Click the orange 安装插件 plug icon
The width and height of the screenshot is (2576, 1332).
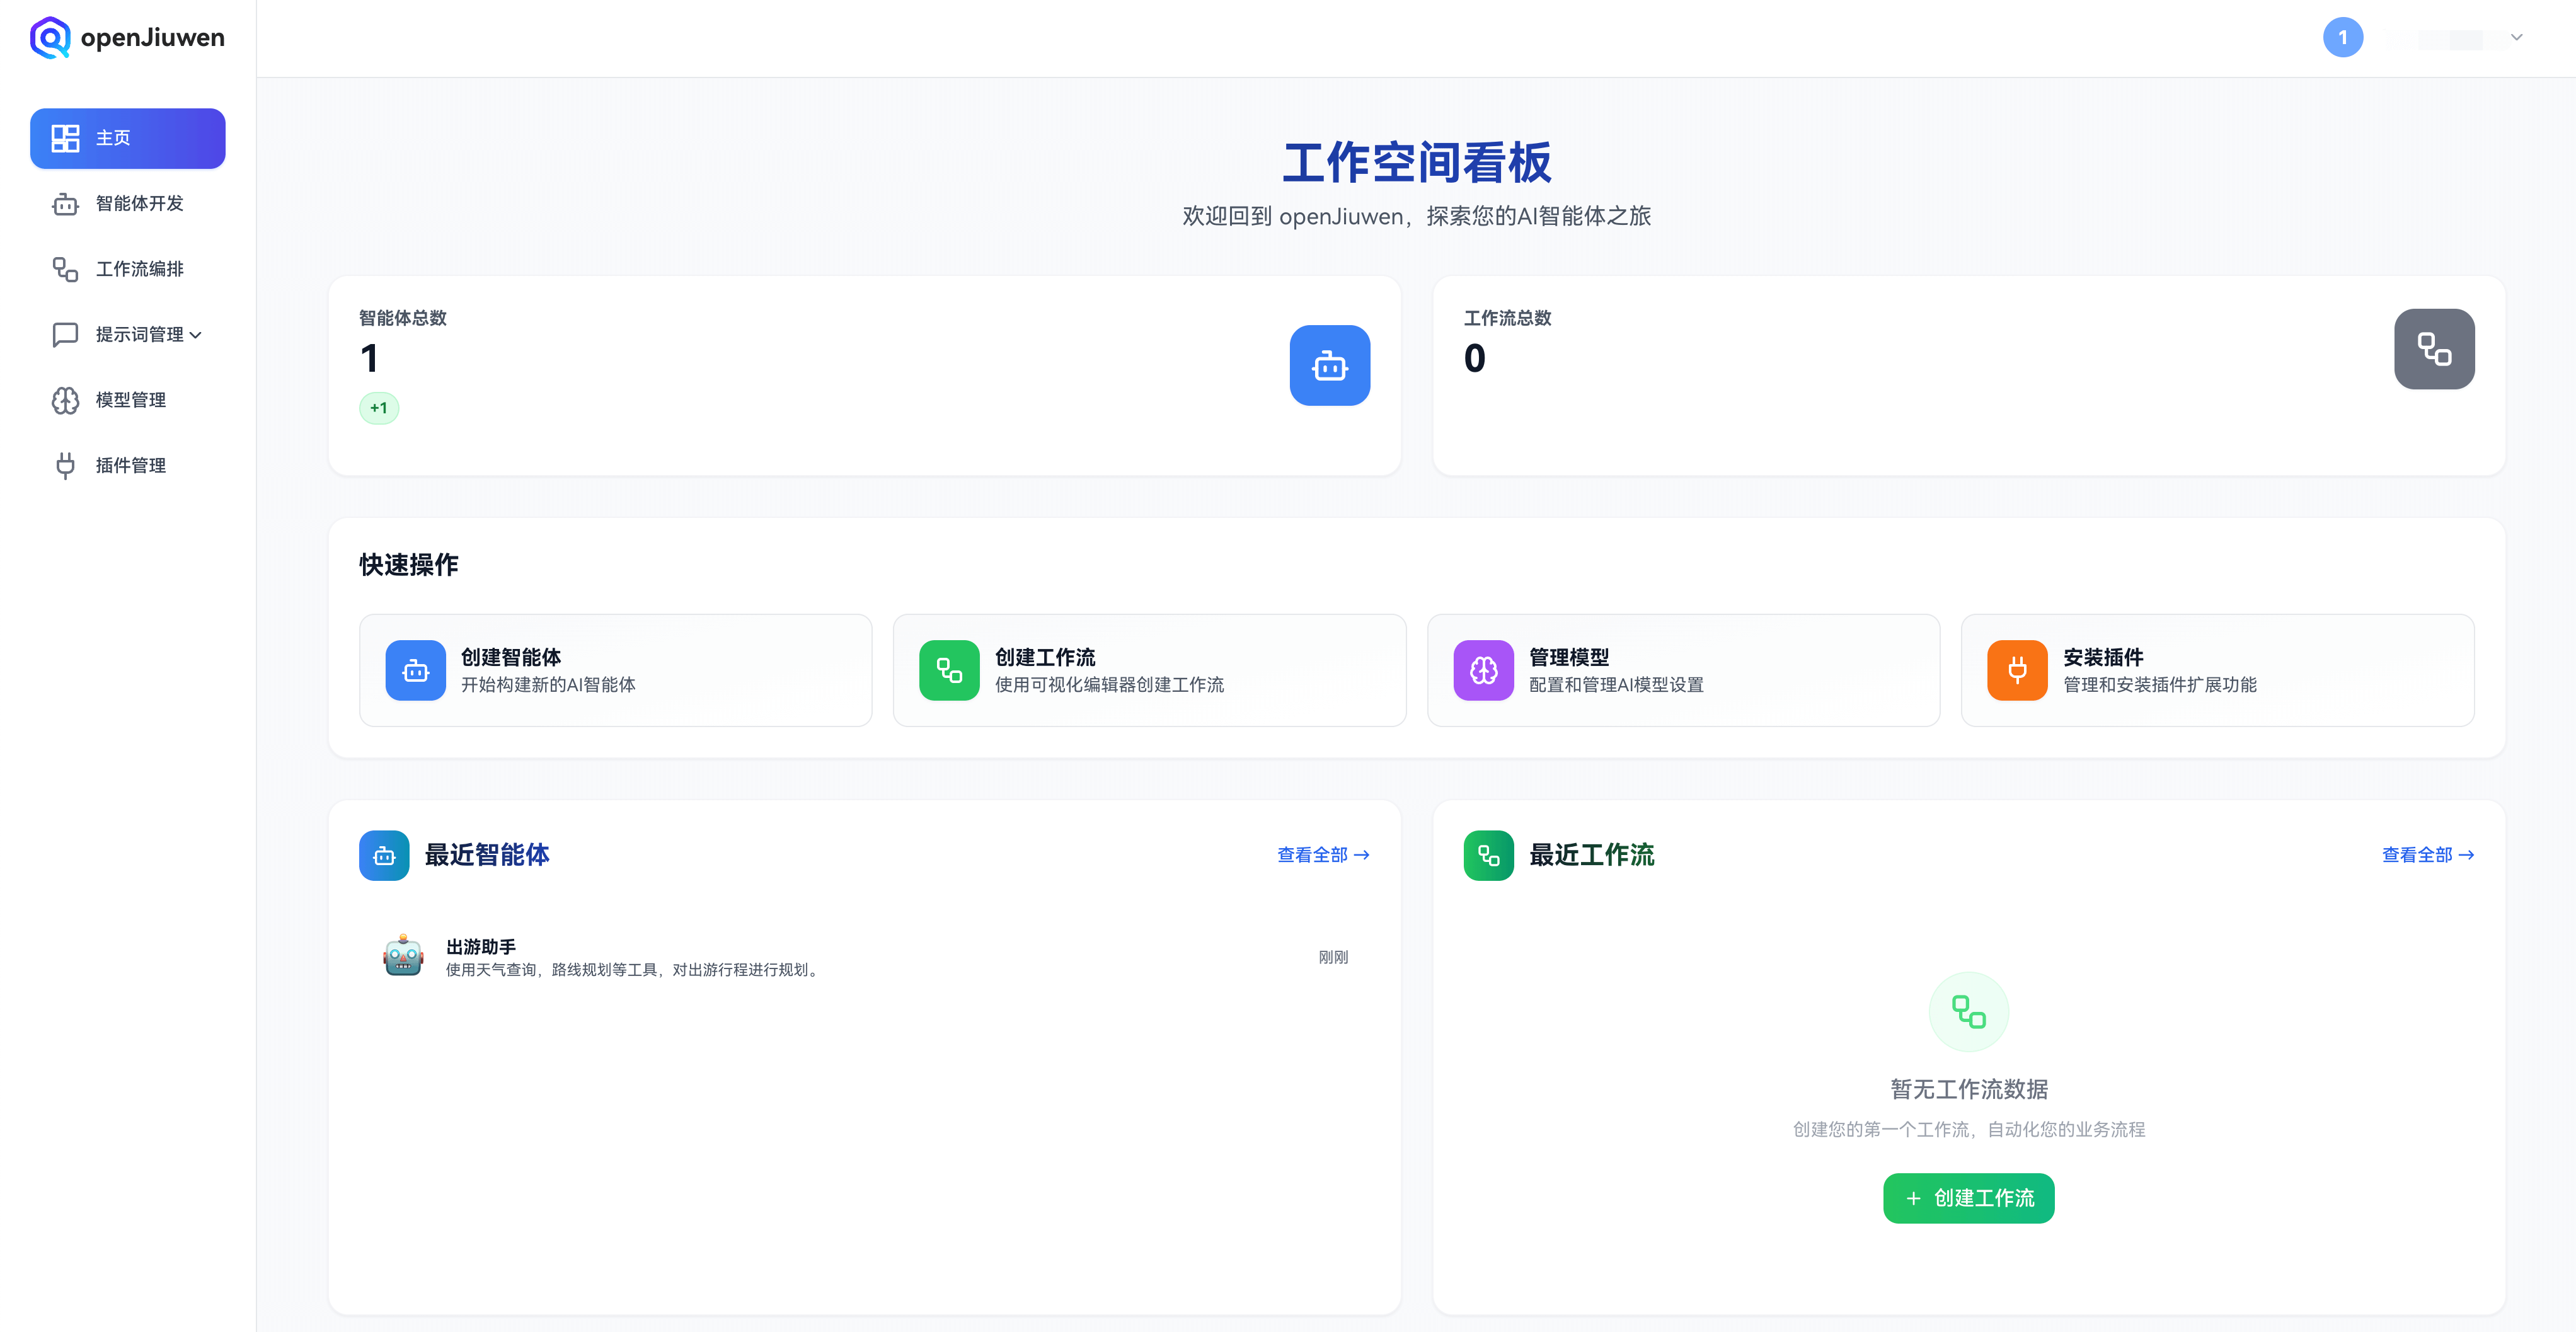coord(2017,671)
